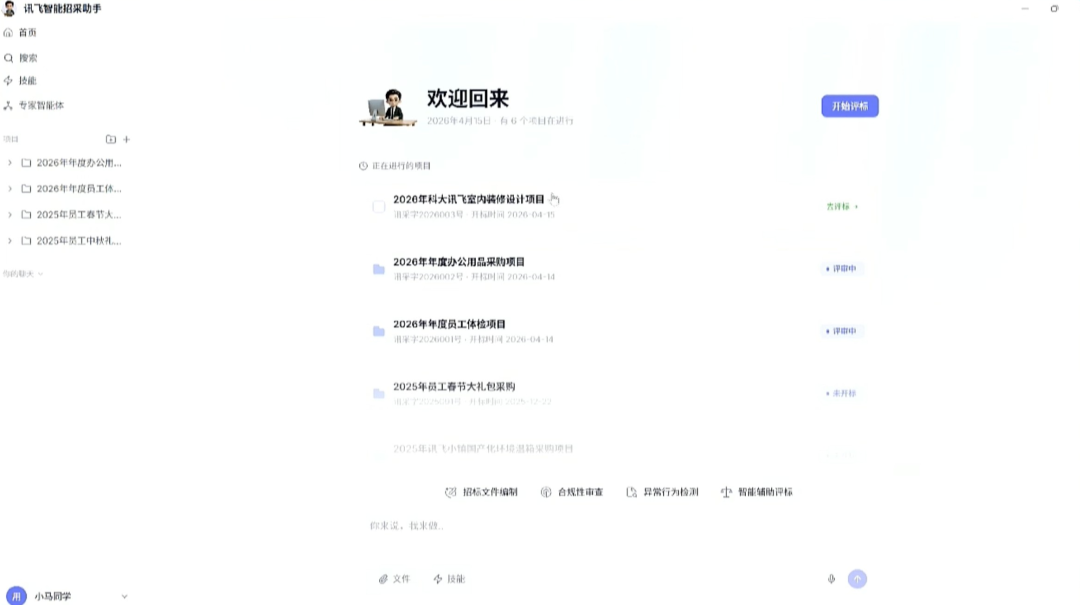Click the plus icon to add project
Screen dimensions: 1080x605
(127, 140)
